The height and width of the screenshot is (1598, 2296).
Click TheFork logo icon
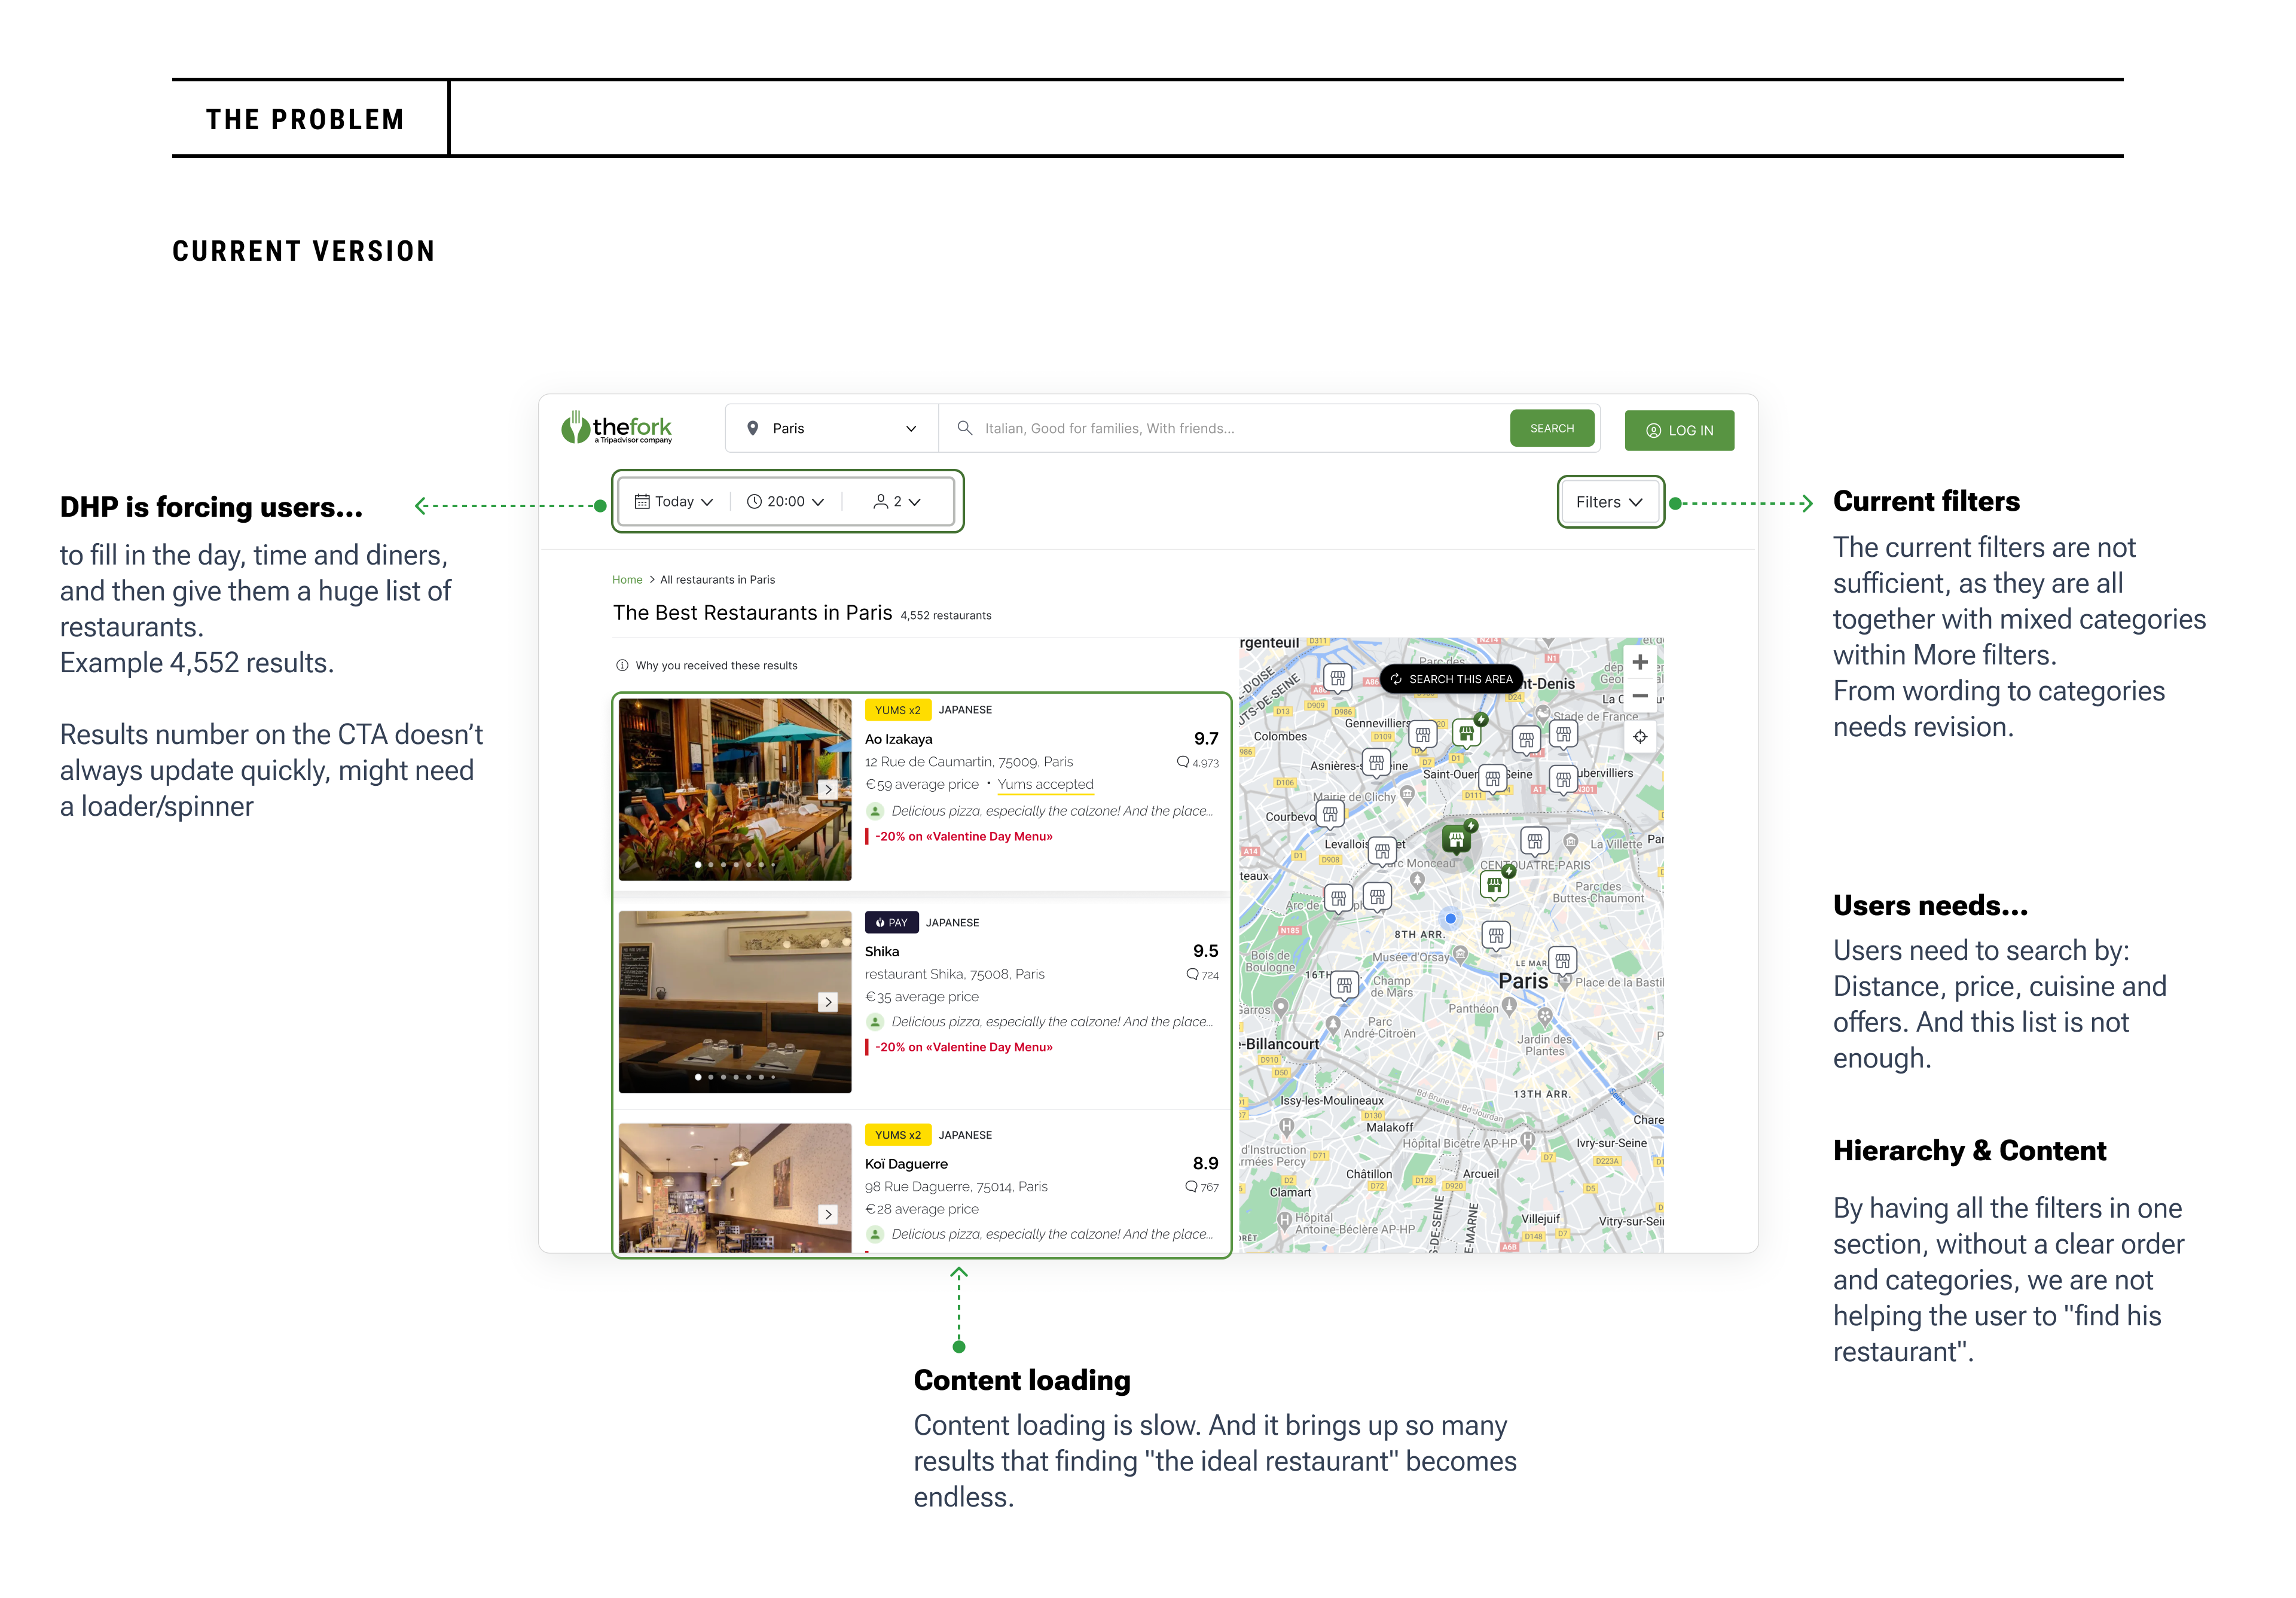(x=575, y=427)
